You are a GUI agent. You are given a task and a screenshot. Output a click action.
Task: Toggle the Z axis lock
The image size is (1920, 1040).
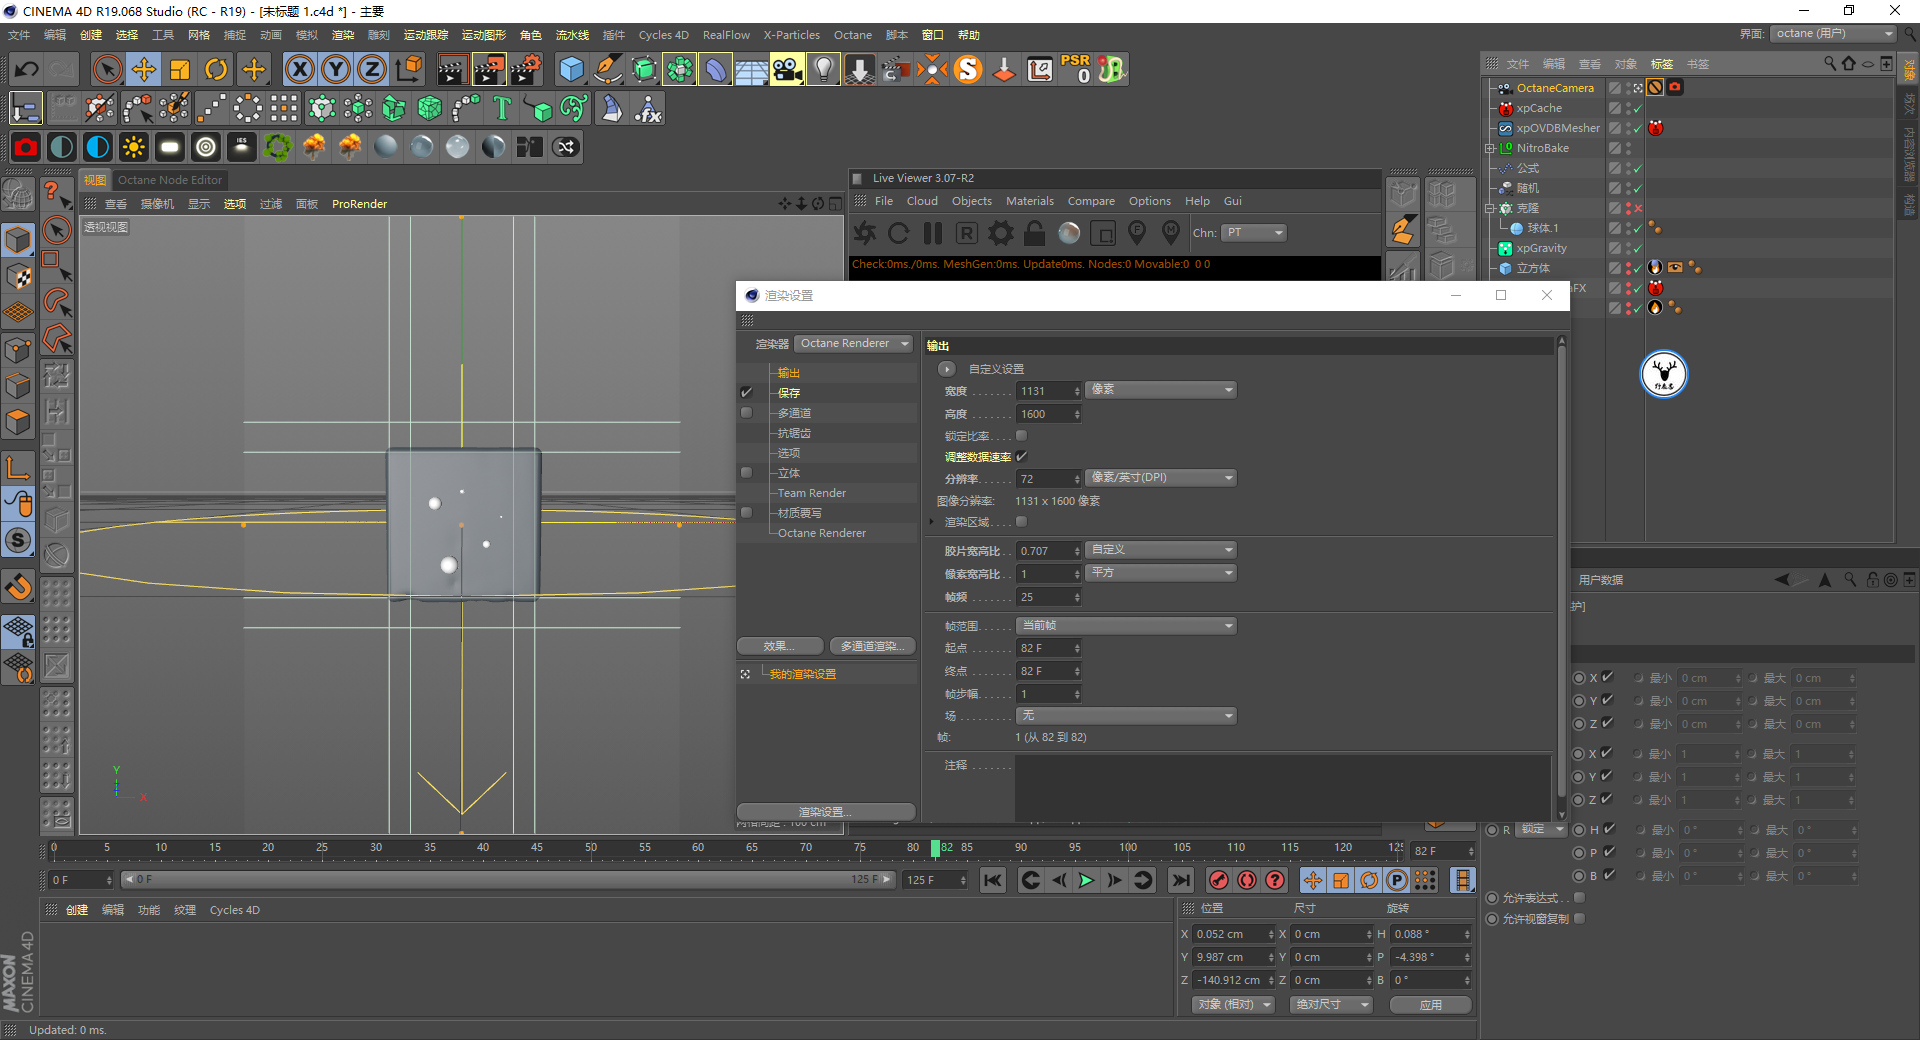point(372,69)
